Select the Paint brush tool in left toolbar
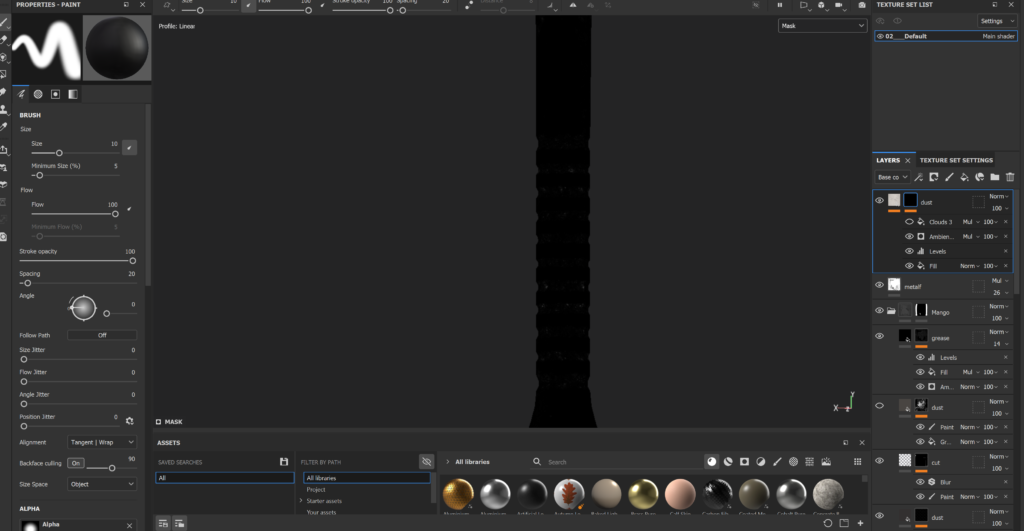Screen dimensions: 1024x531 [4, 23]
